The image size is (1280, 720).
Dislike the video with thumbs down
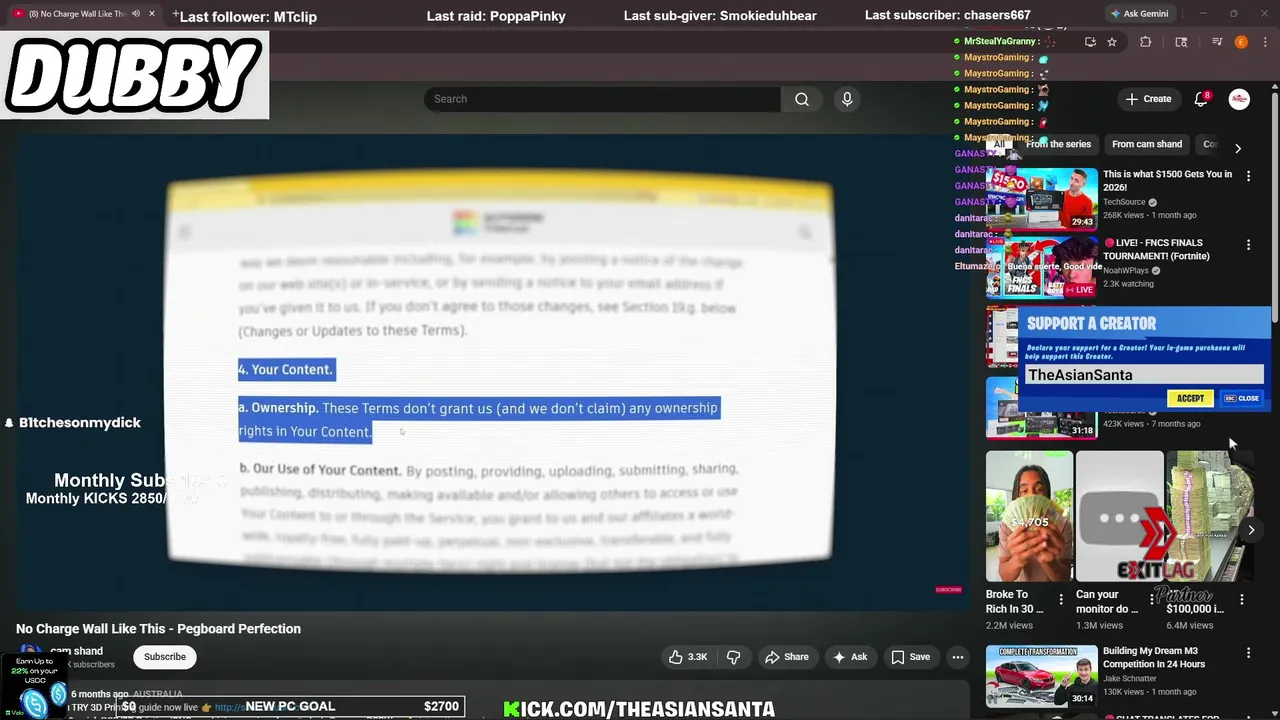click(x=733, y=657)
